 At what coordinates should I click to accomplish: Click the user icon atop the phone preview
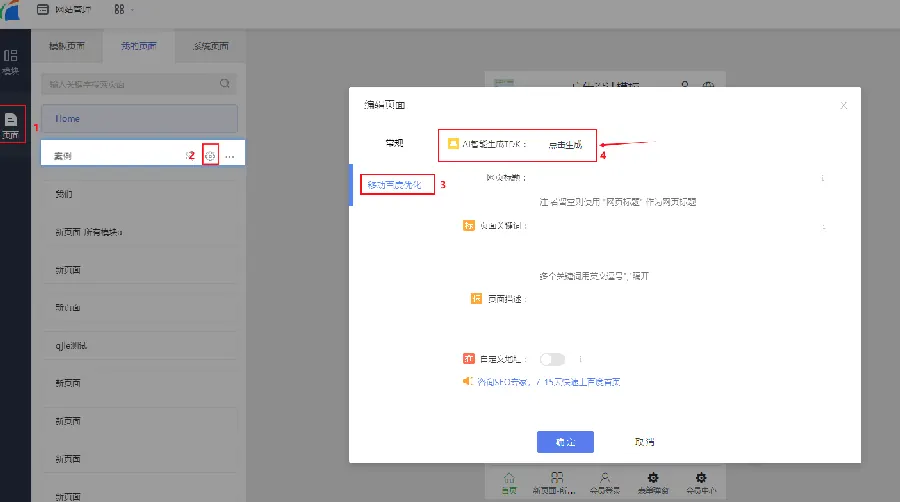click(x=685, y=85)
